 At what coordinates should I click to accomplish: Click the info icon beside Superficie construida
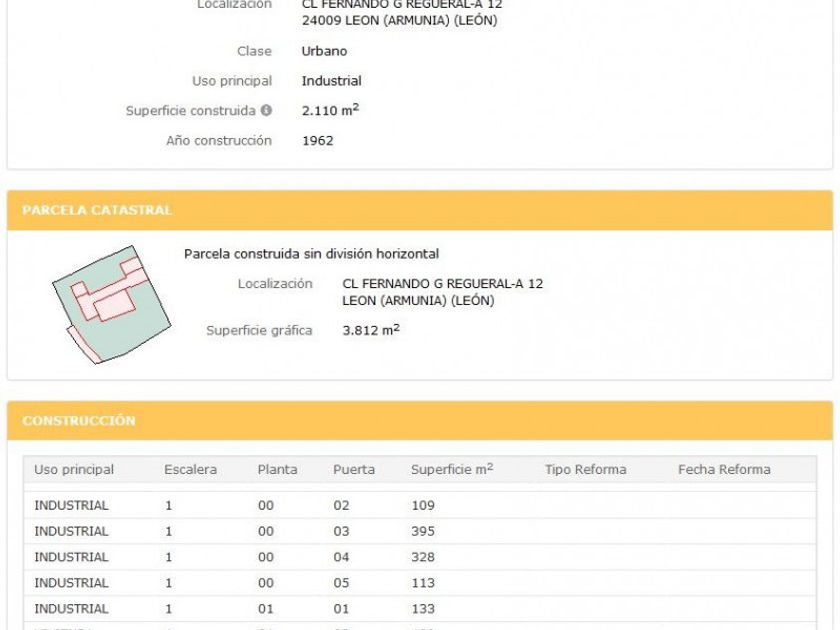click(266, 110)
